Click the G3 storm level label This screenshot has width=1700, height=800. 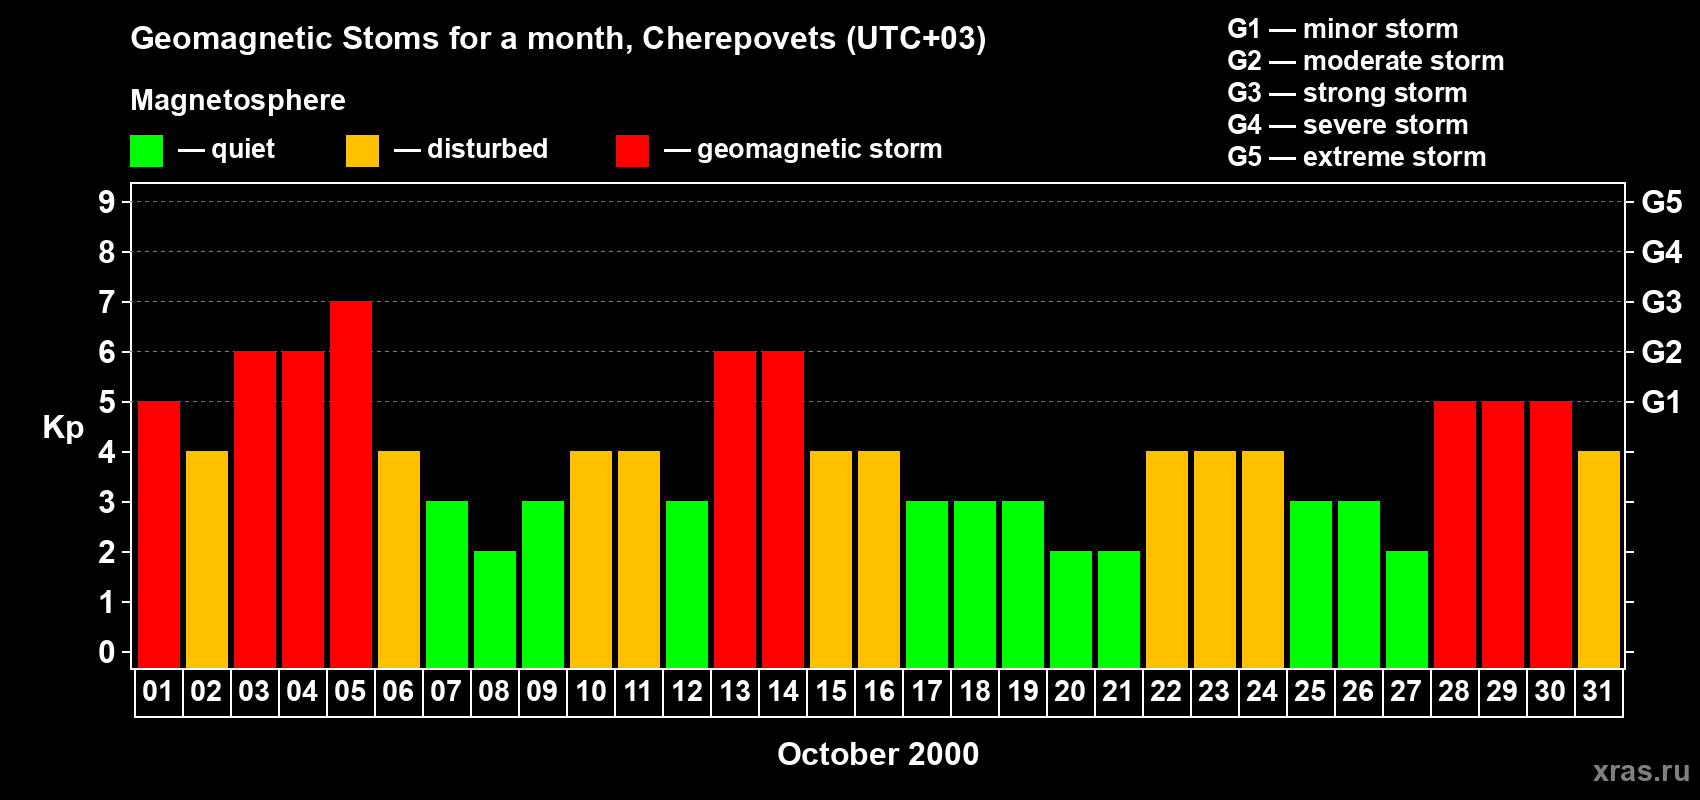tap(1661, 302)
